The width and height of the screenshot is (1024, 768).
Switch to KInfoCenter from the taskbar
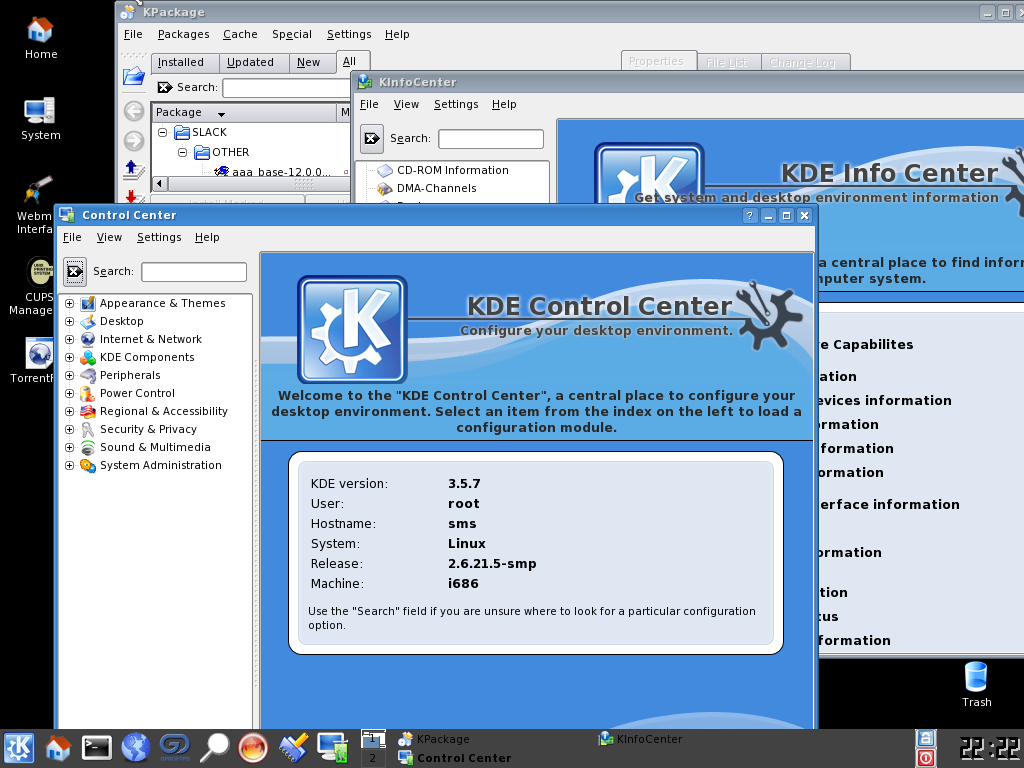click(648, 739)
